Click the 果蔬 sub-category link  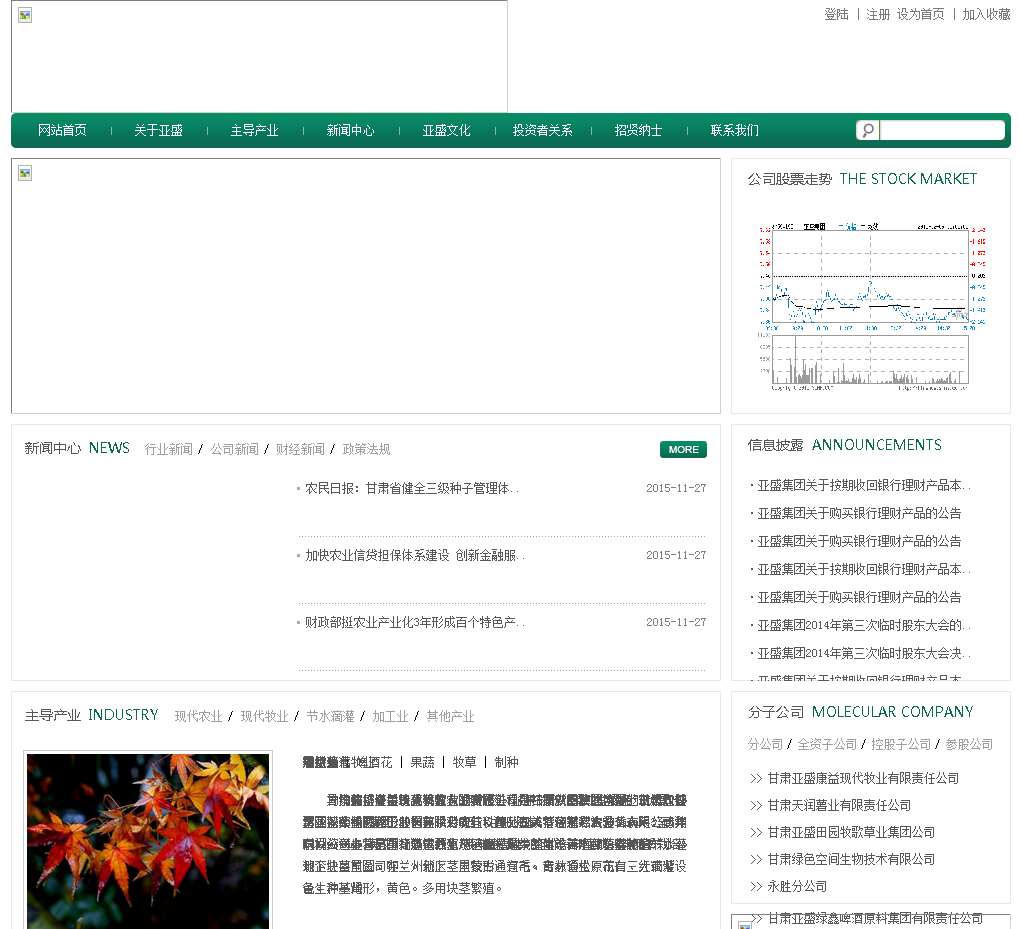[422, 762]
